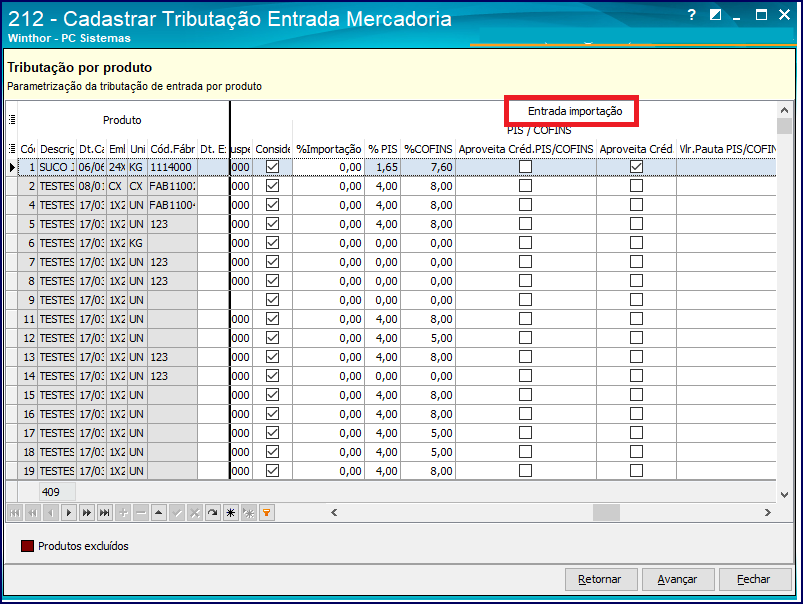This screenshot has width=803, height=604.
Task: Select the FAB1100 factory code cell for product 4
Action: (x=173, y=205)
